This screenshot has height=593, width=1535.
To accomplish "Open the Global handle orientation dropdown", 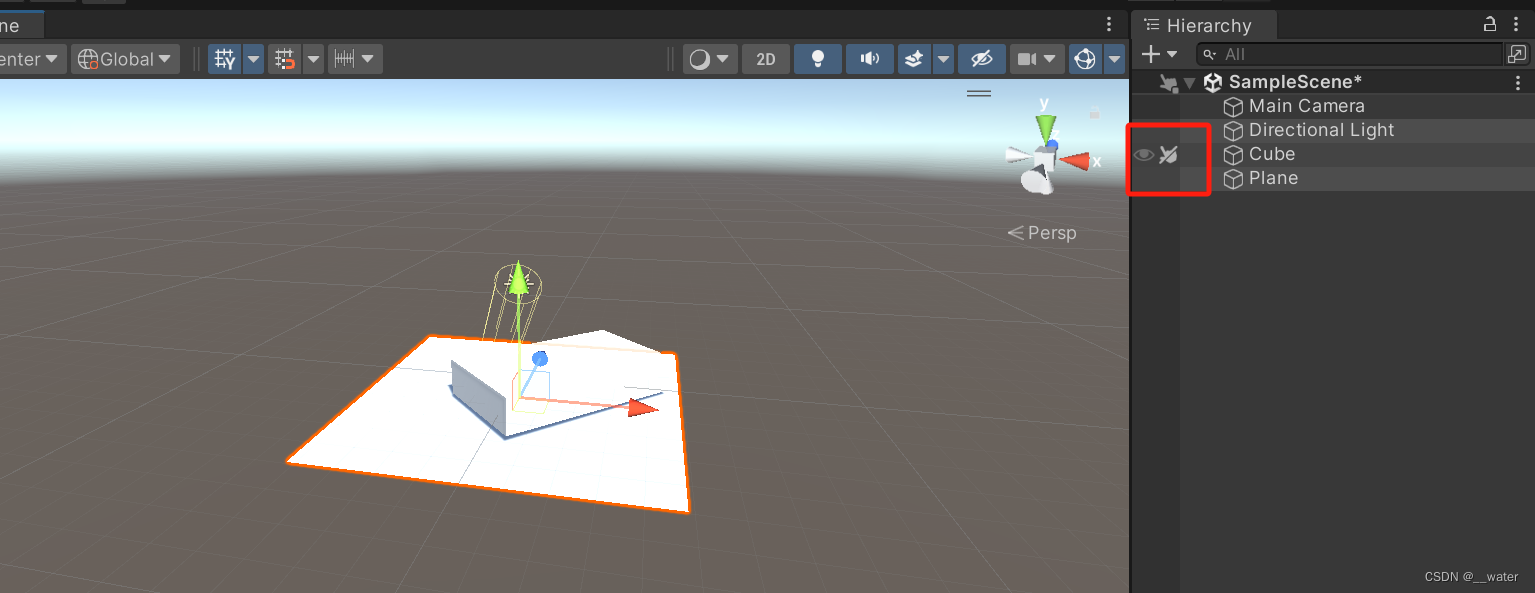I will point(124,58).
